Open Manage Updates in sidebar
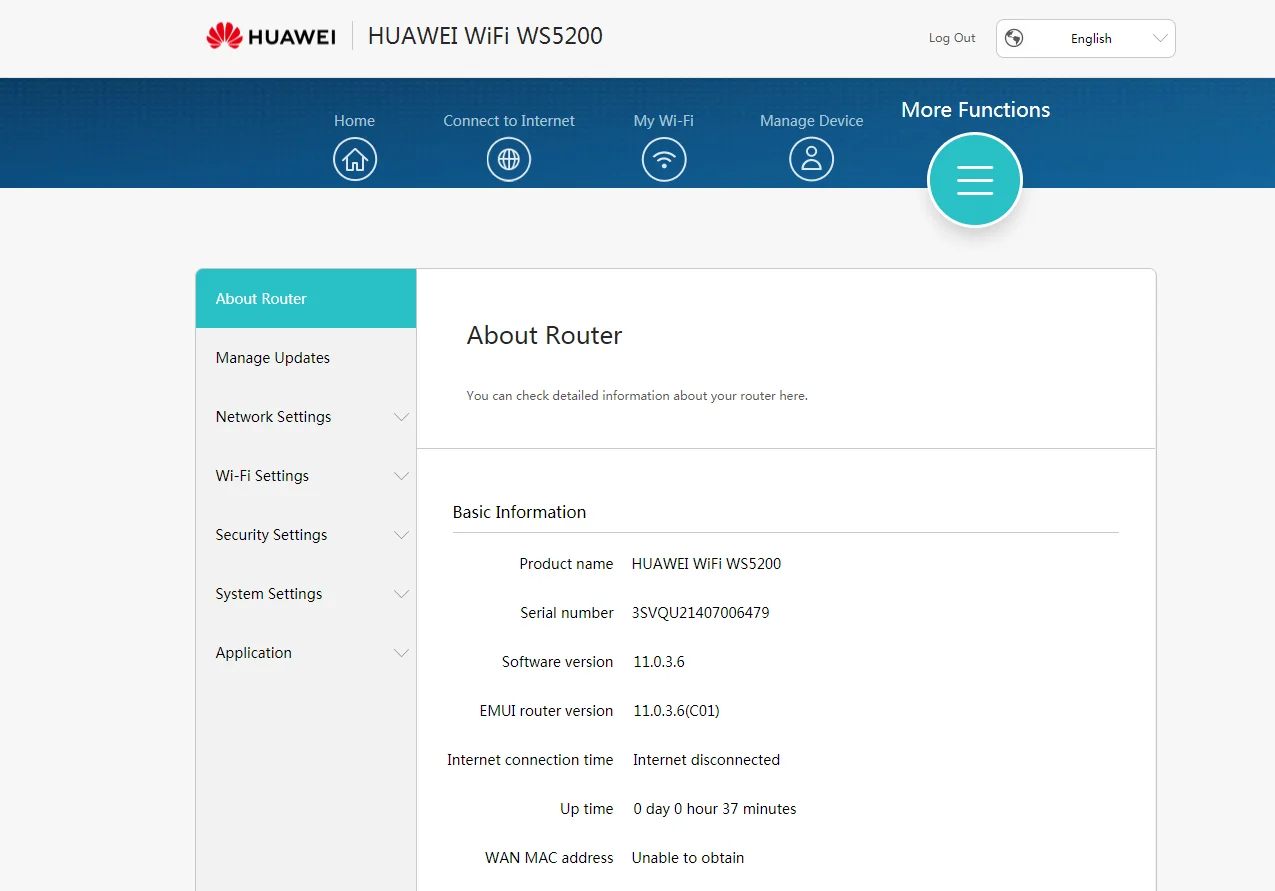 (x=306, y=358)
